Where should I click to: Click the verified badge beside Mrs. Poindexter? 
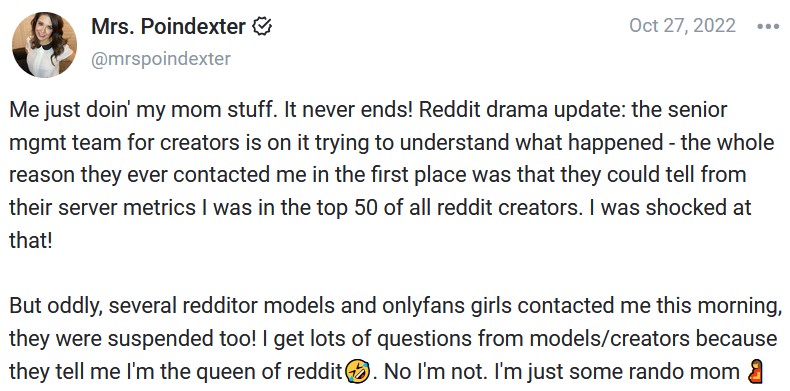tap(262, 27)
